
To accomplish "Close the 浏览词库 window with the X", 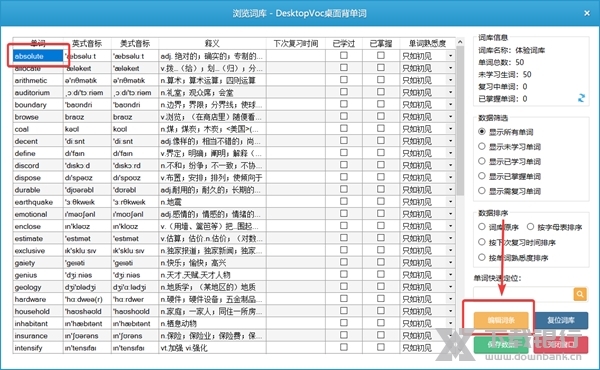I will coord(587,13).
